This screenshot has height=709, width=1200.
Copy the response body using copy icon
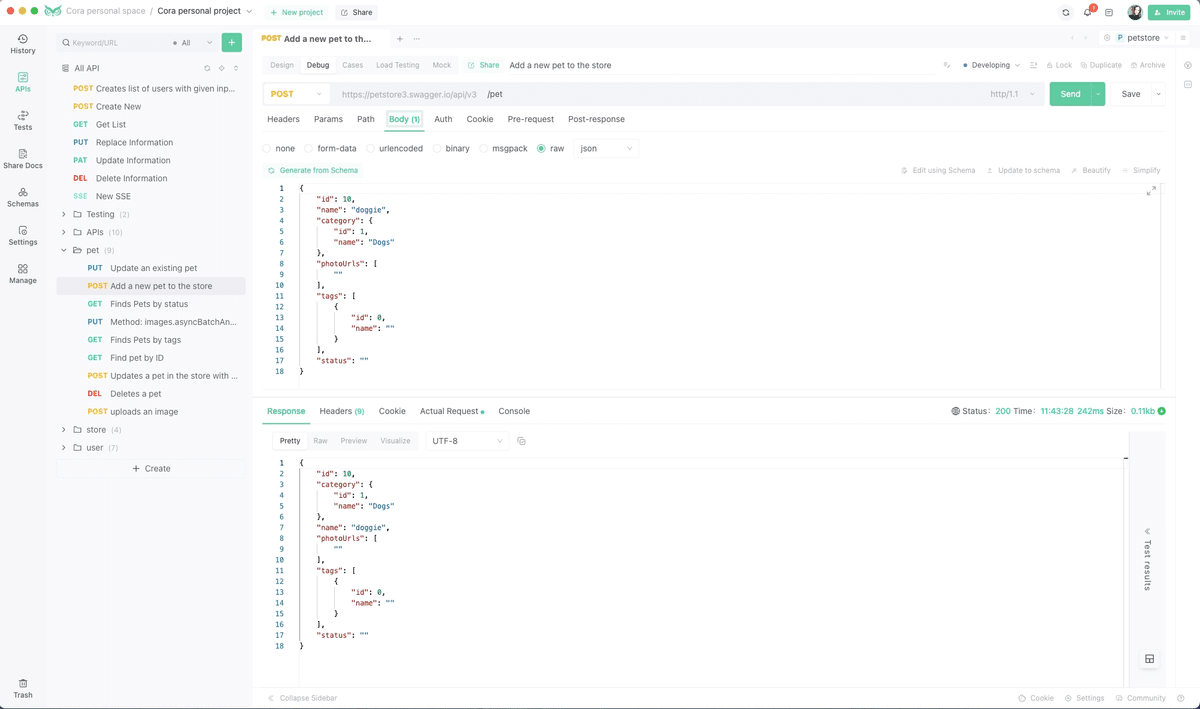tap(521, 440)
